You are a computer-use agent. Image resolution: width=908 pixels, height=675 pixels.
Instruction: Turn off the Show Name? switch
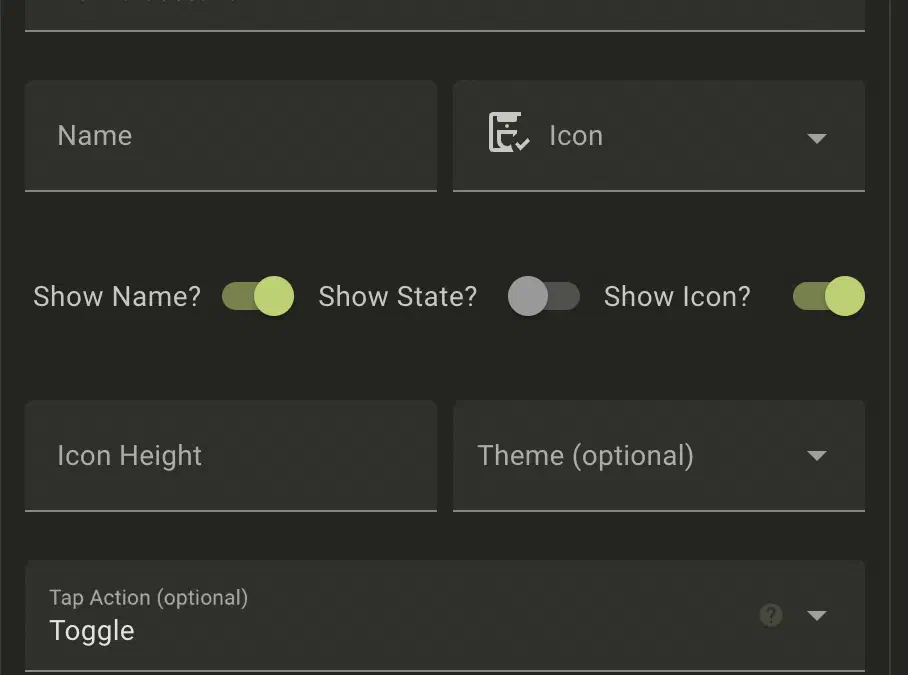[258, 297]
